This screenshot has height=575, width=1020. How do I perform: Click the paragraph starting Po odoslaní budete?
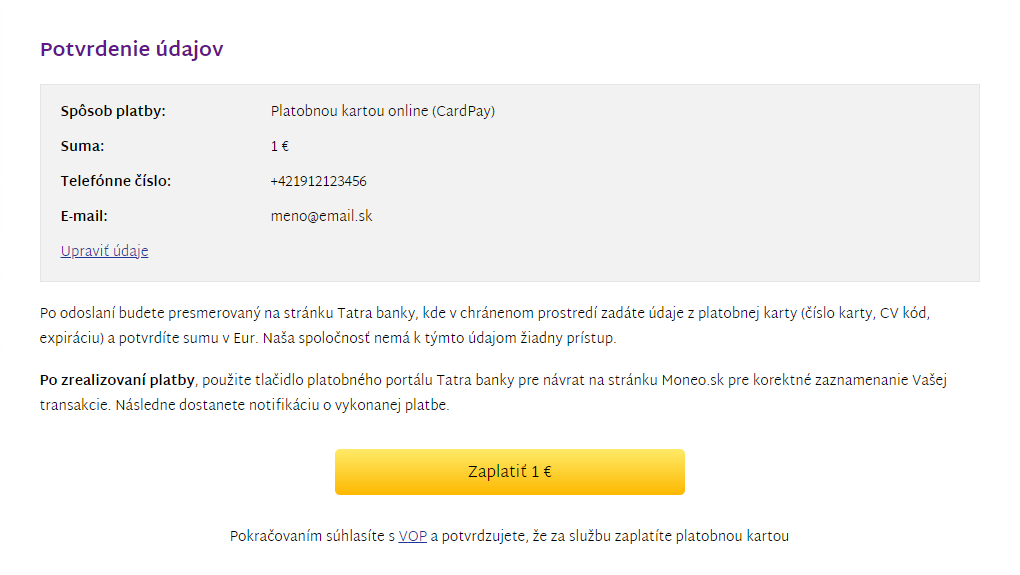tap(485, 326)
